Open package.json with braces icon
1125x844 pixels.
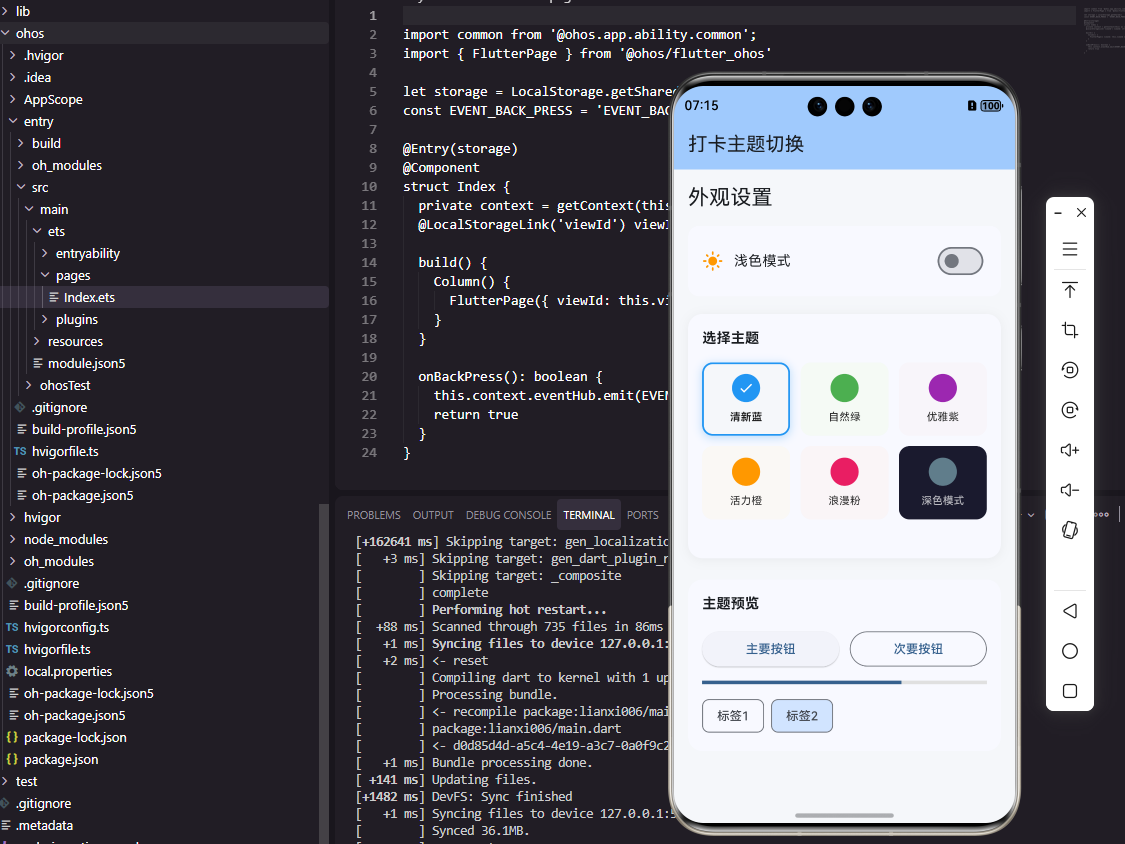pyautogui.click(x=61, y=759)
